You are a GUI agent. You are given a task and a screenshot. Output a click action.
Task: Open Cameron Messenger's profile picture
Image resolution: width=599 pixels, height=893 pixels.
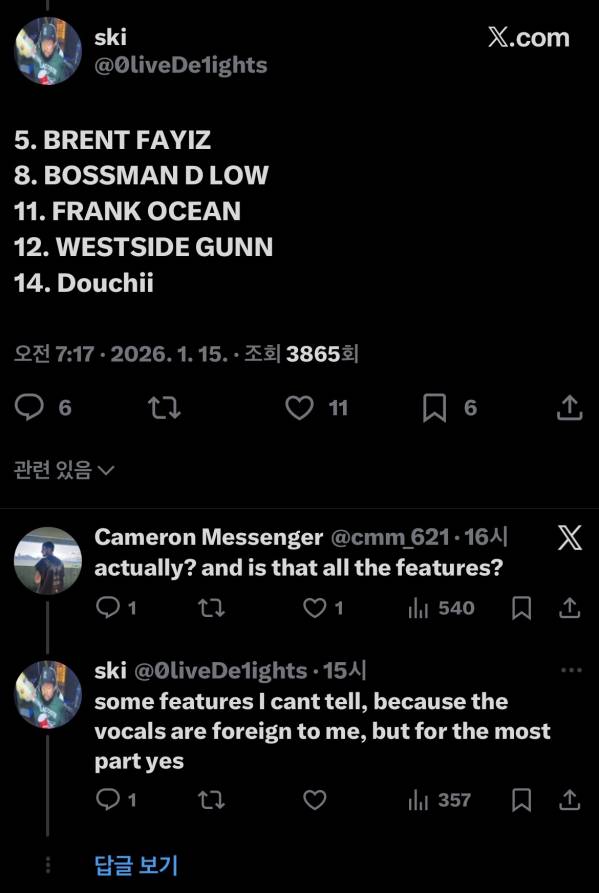point(48,560)
